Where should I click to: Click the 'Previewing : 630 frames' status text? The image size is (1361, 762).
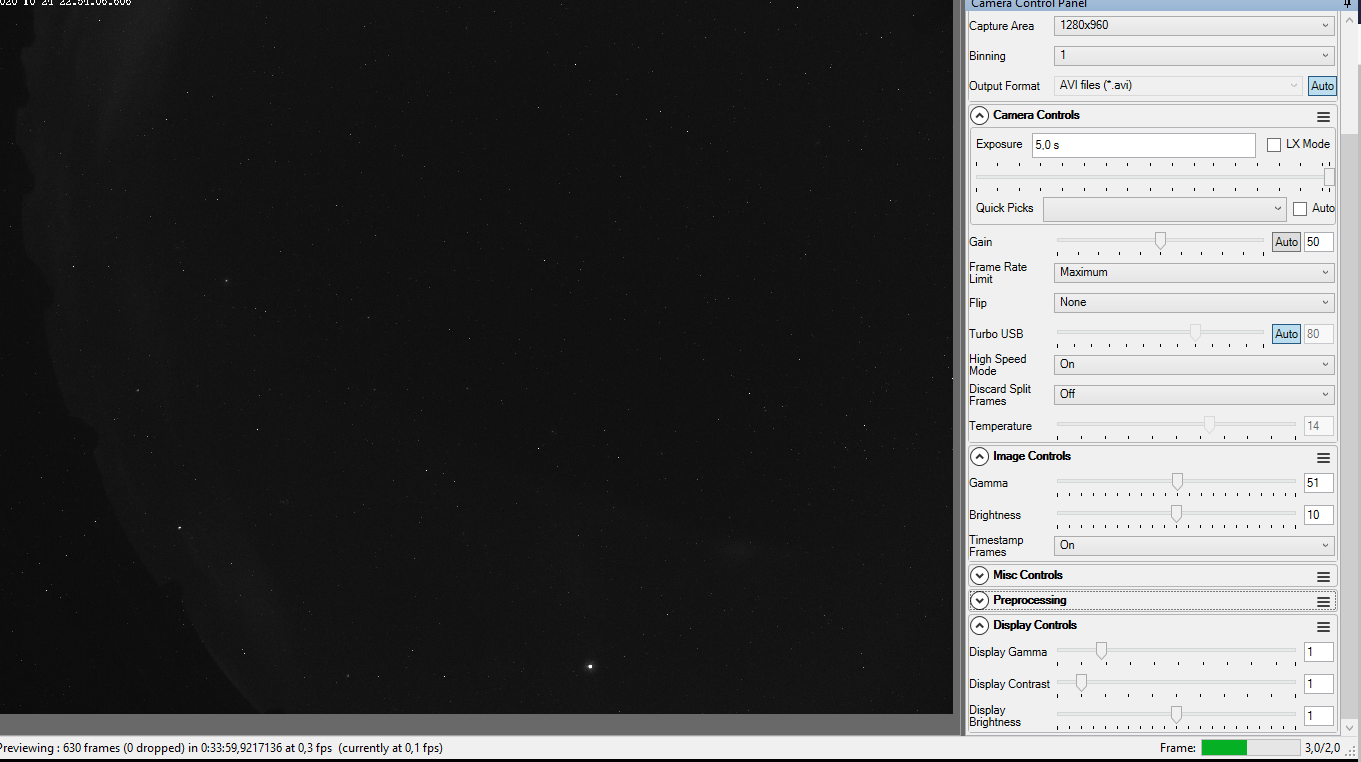221,748
